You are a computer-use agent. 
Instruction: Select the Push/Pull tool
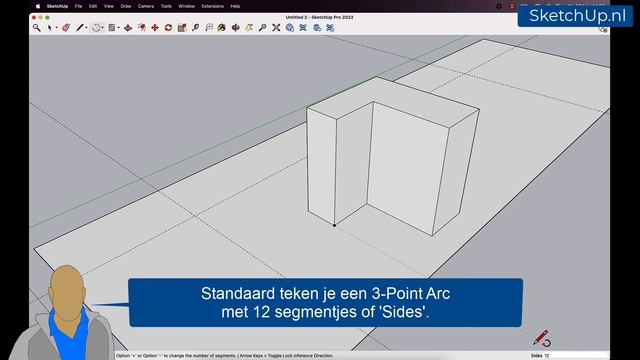(128, 28)
